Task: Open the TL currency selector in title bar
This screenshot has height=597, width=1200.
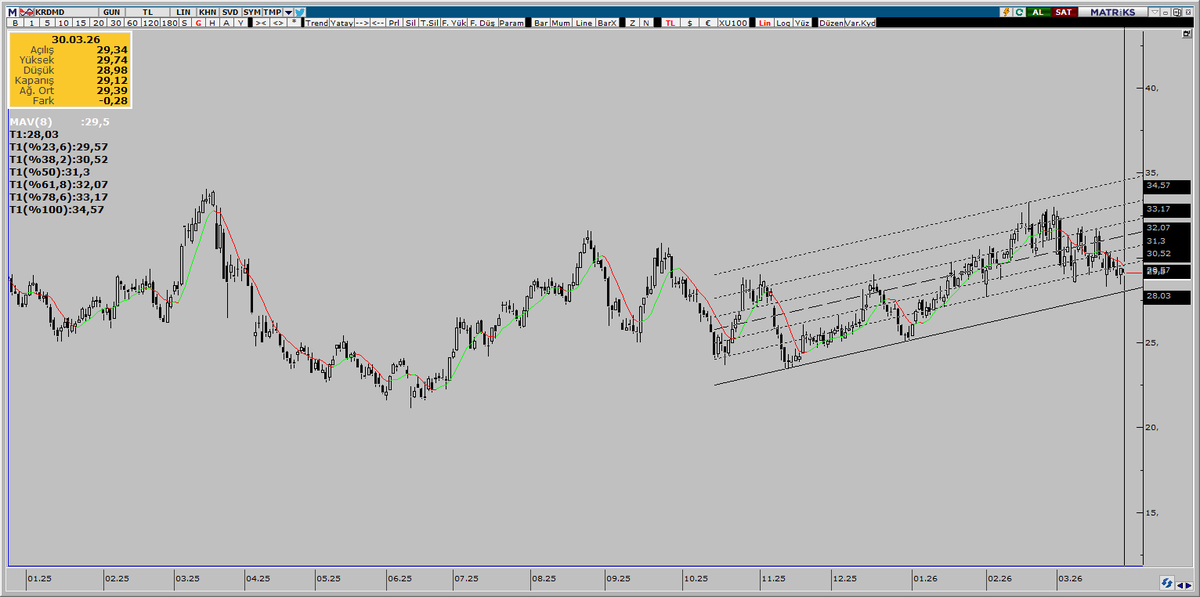Action: click(x=147, y=12)
